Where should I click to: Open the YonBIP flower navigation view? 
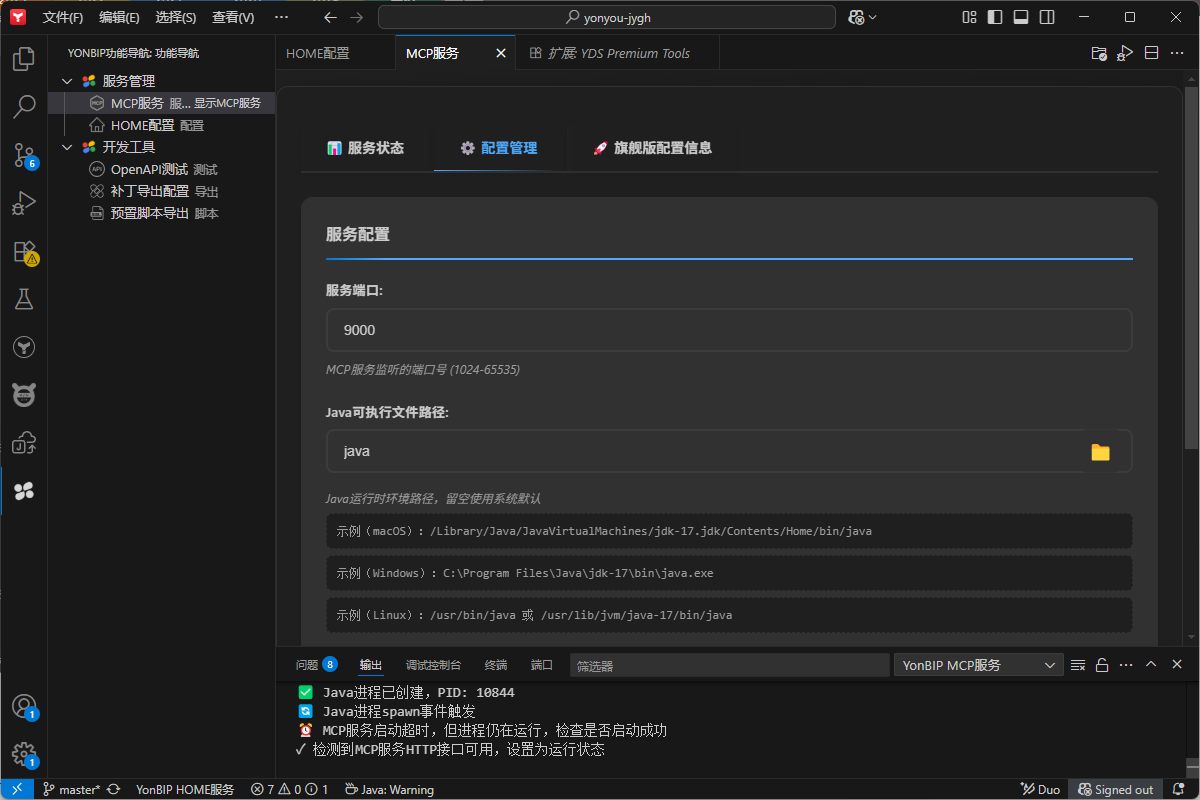pos(24,491)
